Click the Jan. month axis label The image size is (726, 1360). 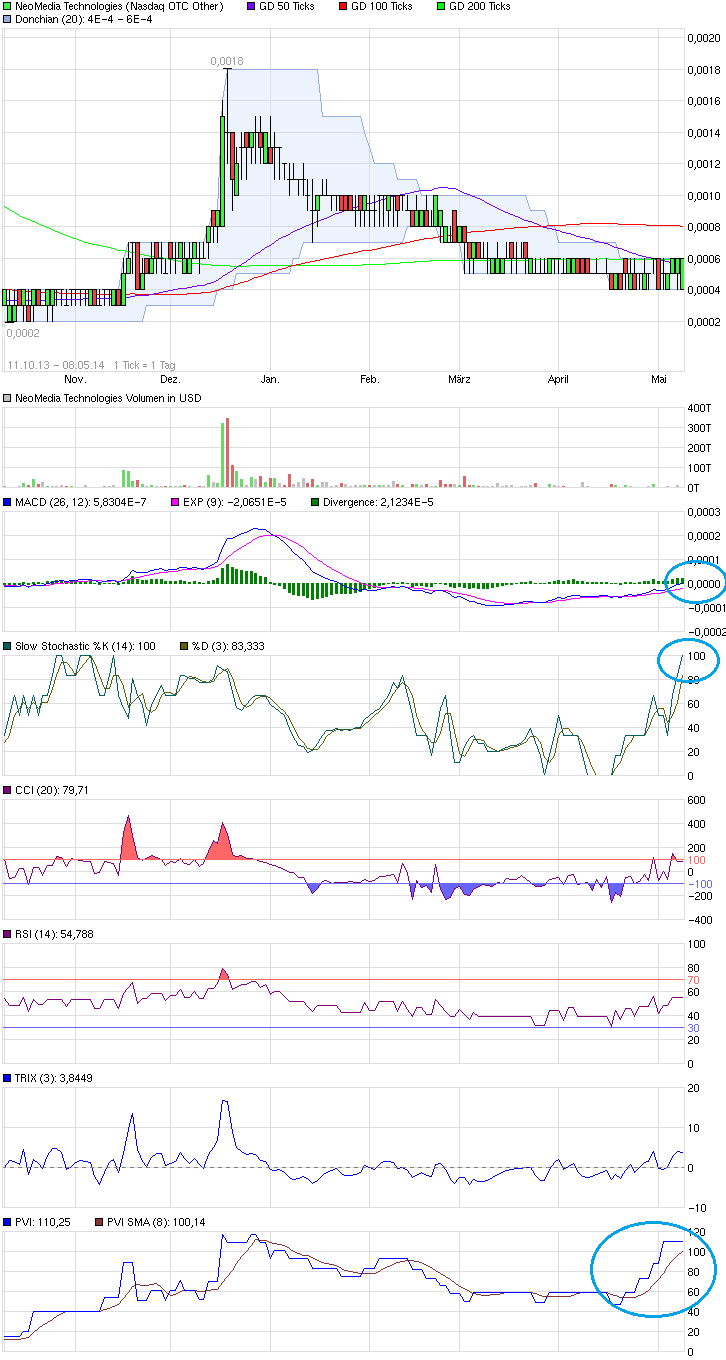pyautogui.click(x=269, y=379)
